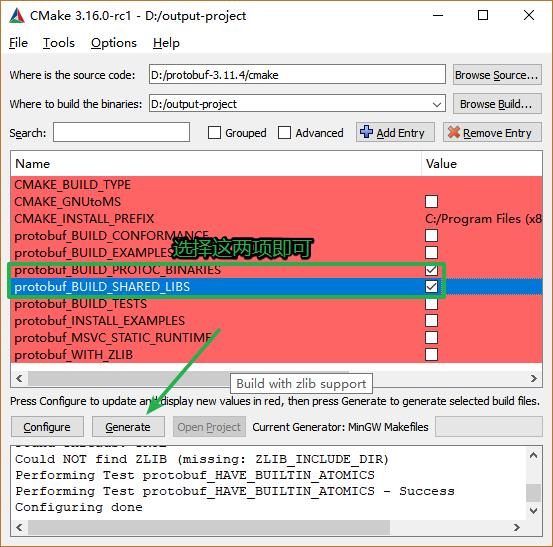Select protobuf_BUILD_TESTS entry
This screenshot has width=553, height=547.
[x=80, y=304]
